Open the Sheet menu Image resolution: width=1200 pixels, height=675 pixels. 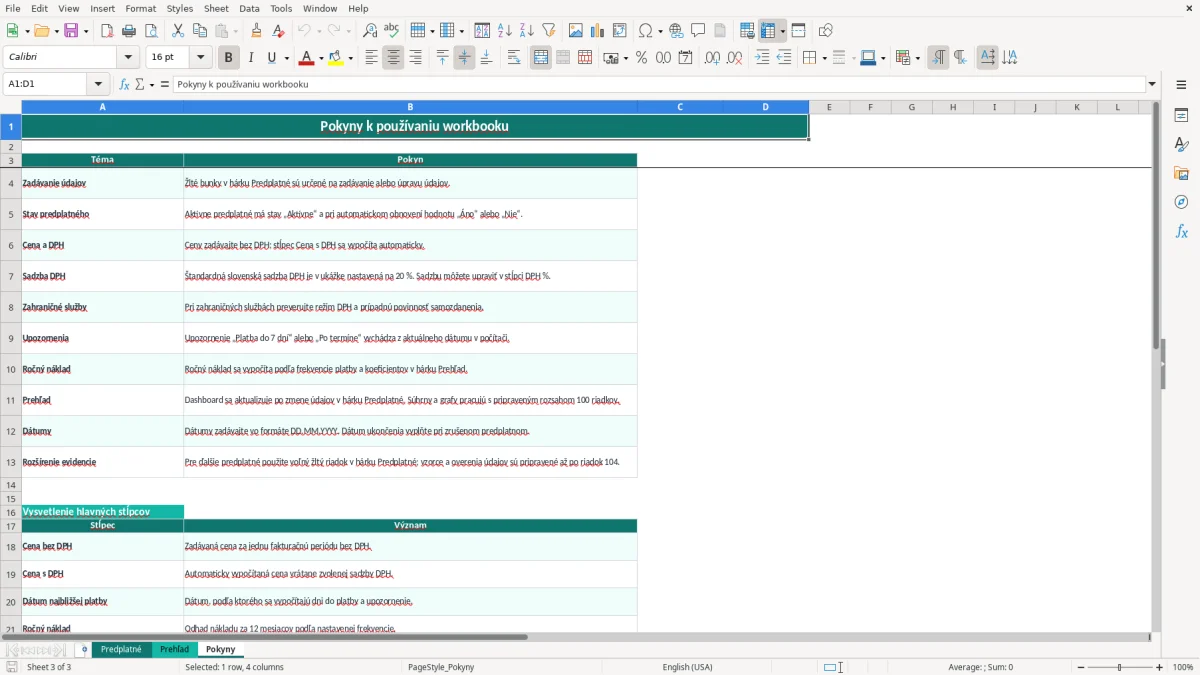tap(216, 8)
